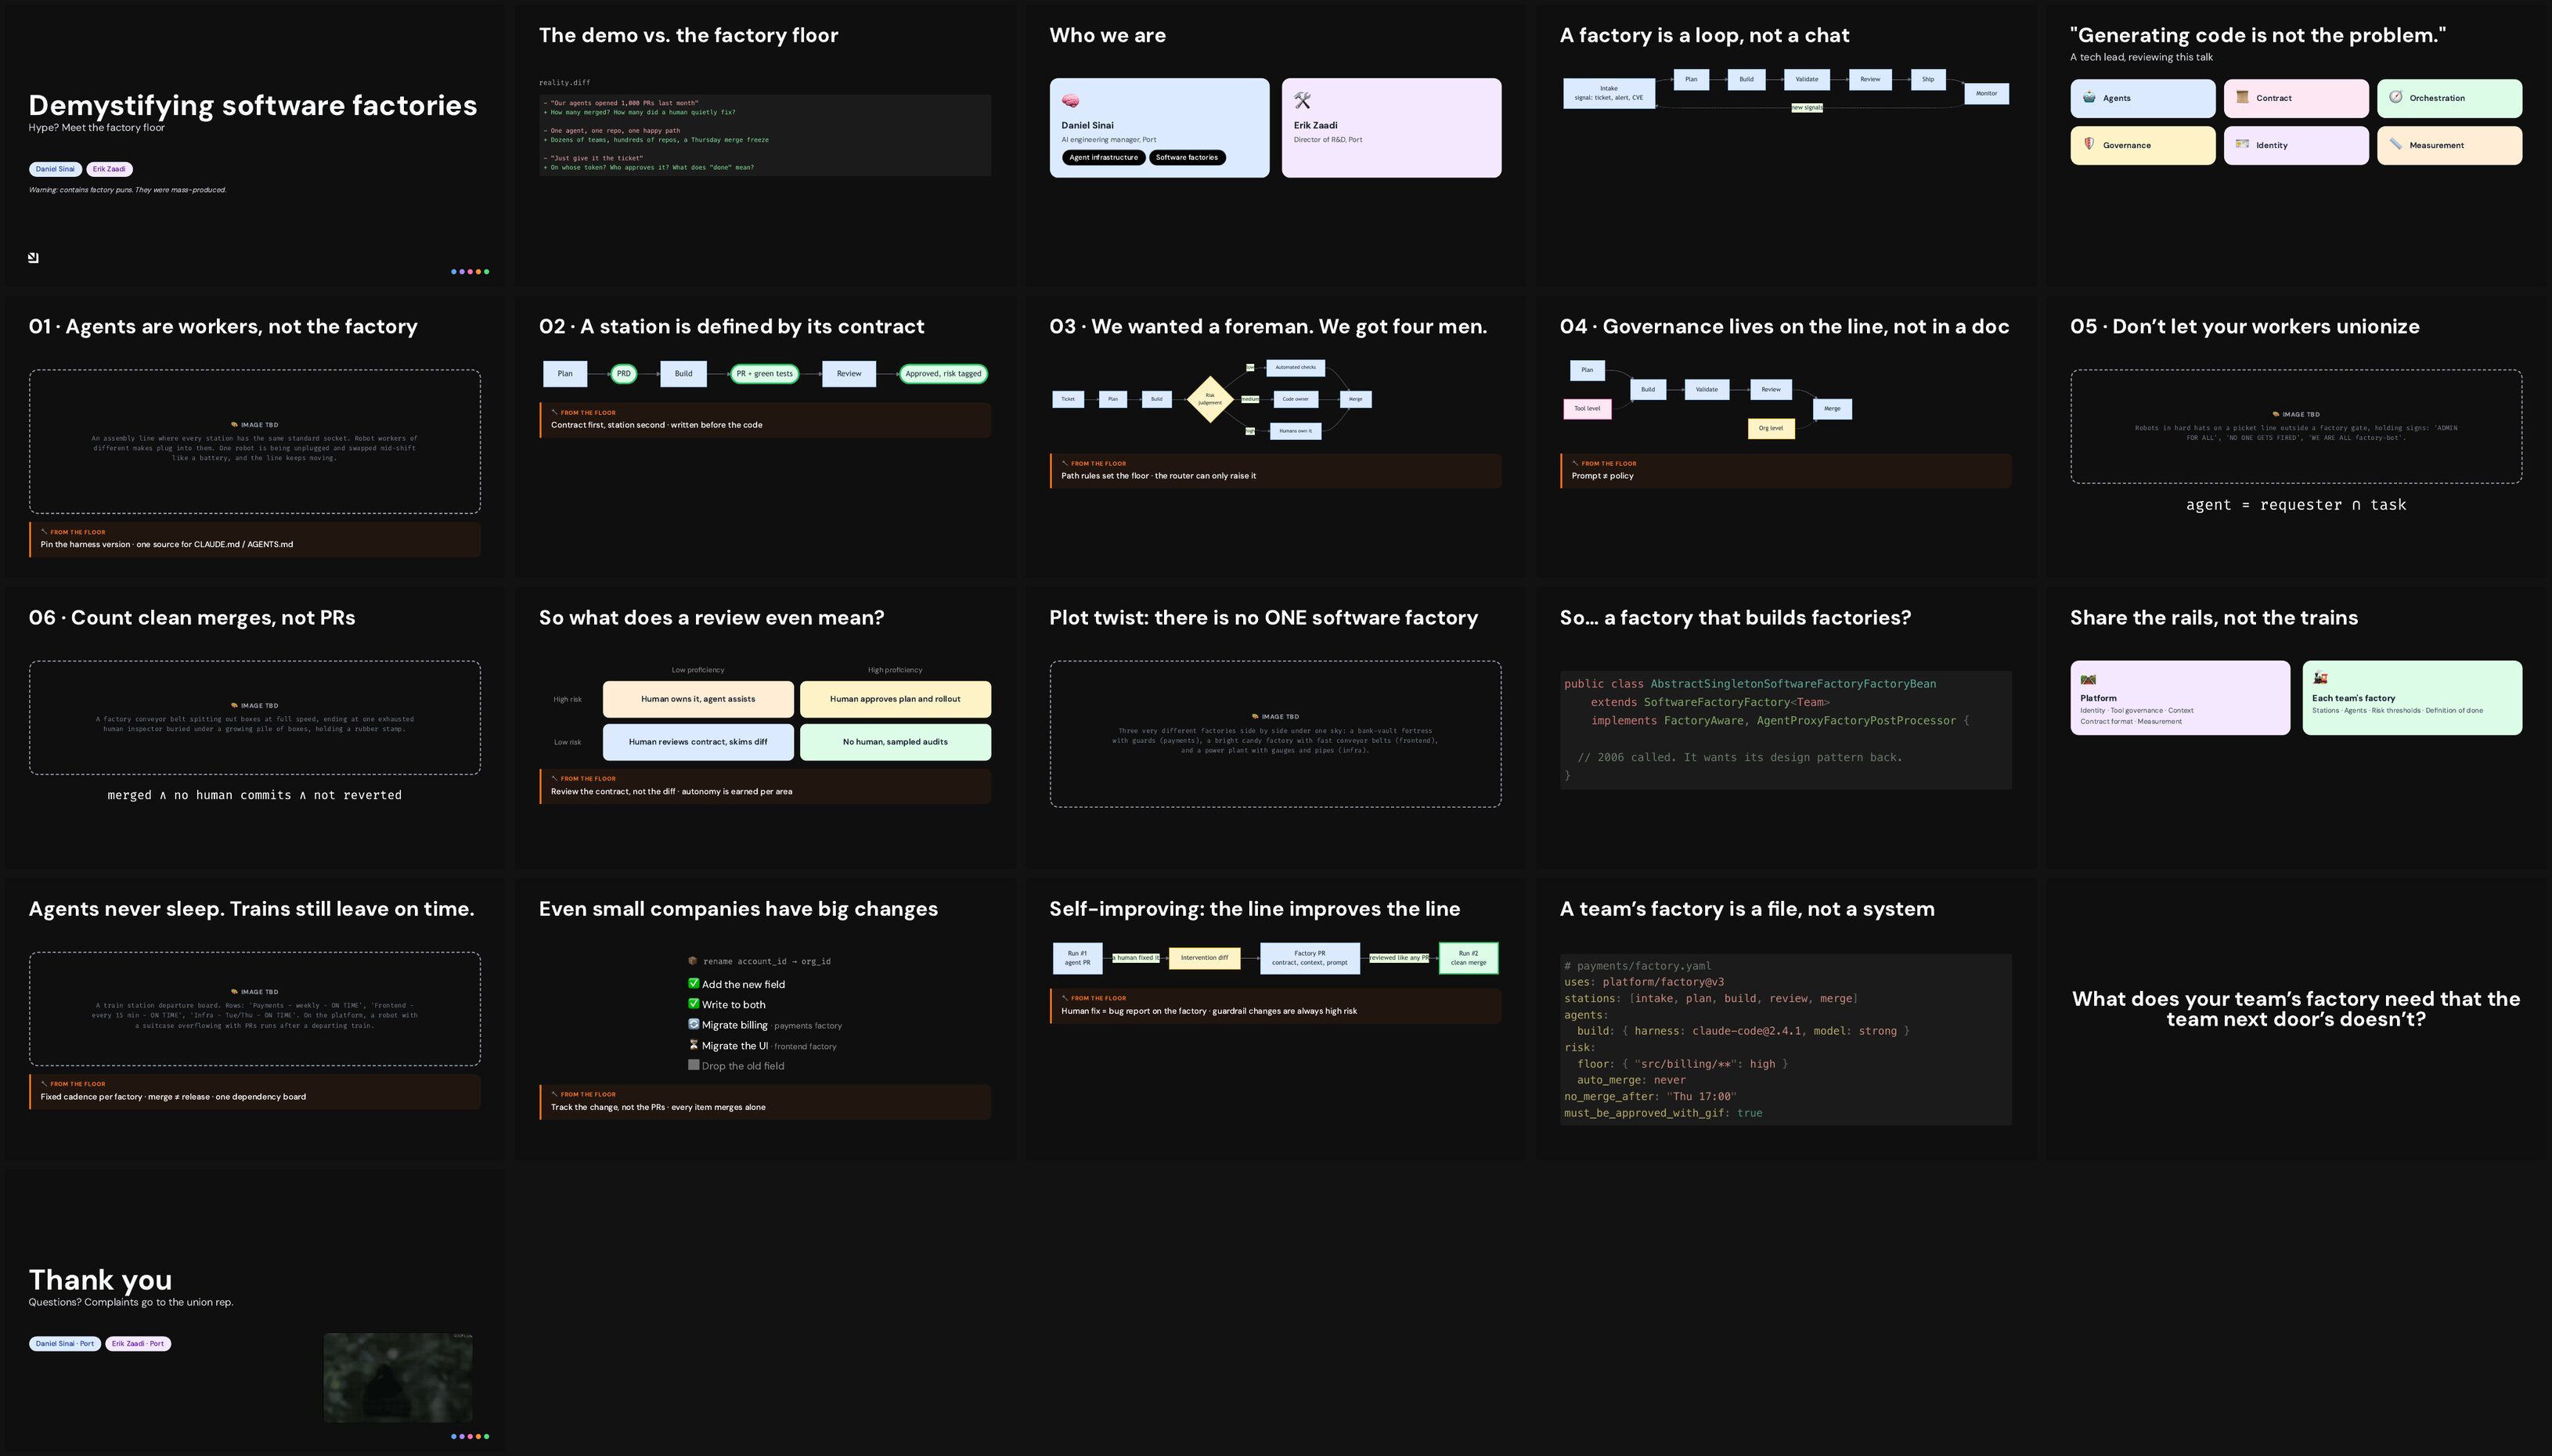Click the photo thumbnail on the Thank you slide
Image resolution: width=2552 pixels, height=1456 pixels.
pyautogui.click(x=398, y=1377)
